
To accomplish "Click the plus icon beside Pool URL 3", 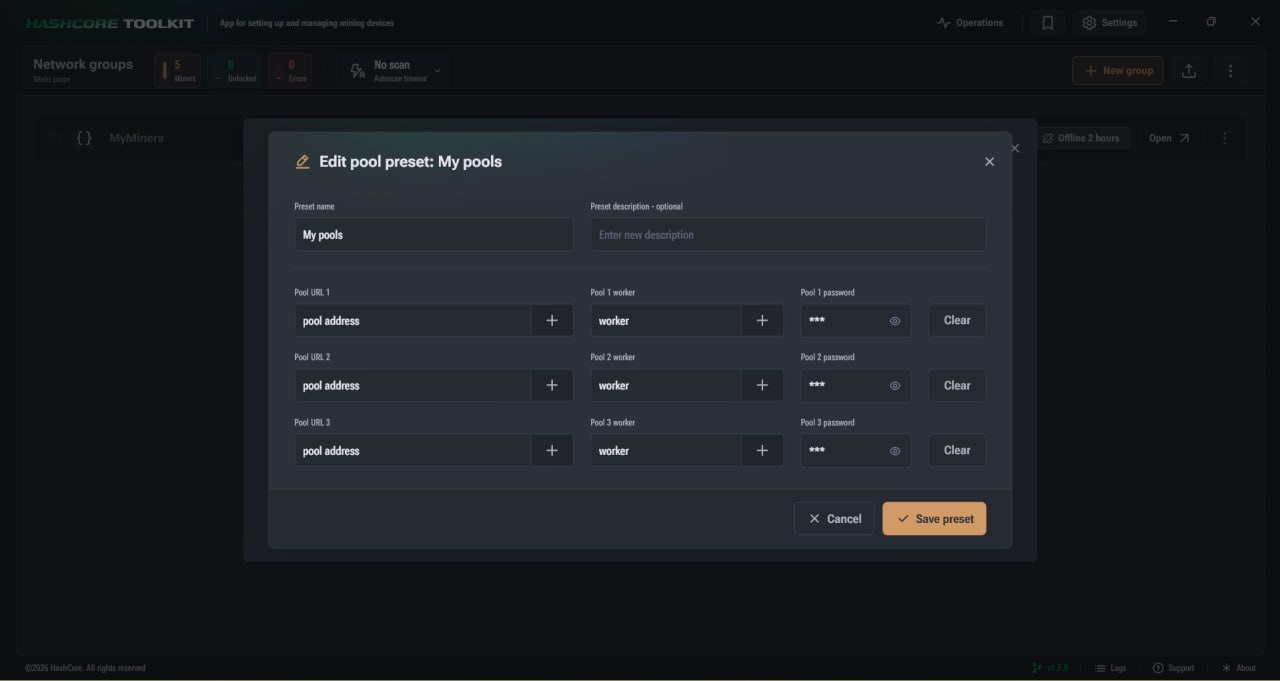I will 552,451.
